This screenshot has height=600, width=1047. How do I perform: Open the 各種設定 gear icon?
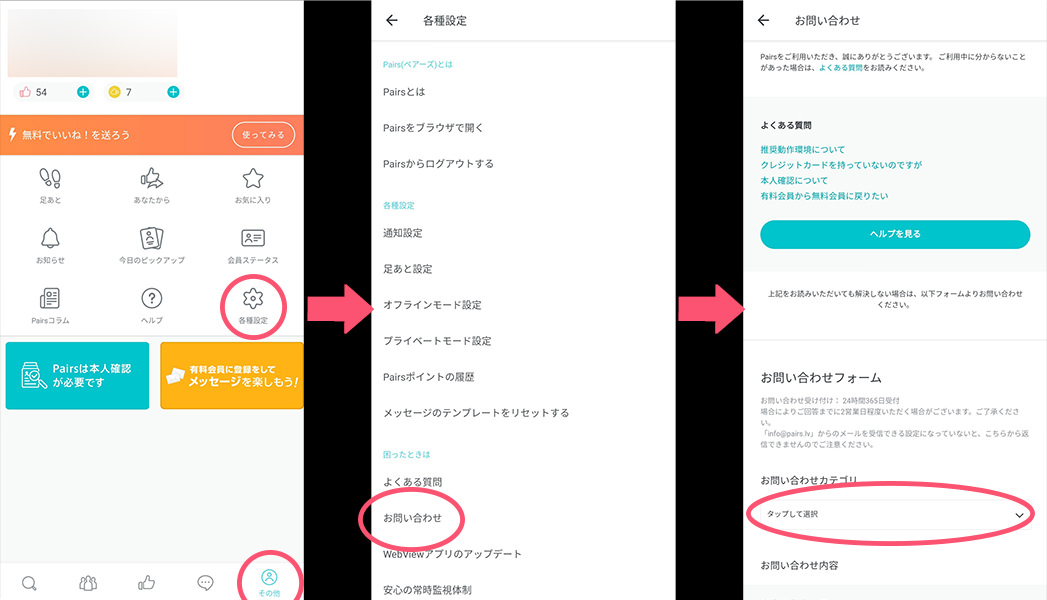tap(253, 298)
